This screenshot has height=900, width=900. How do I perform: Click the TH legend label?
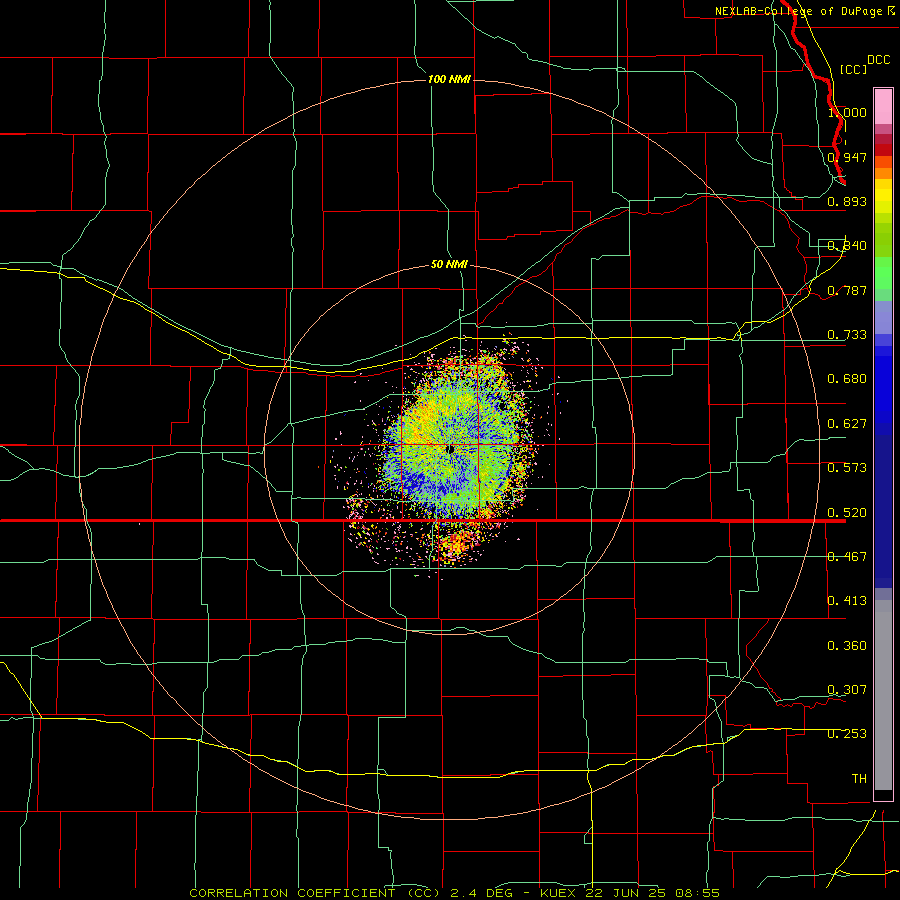coord(859,779)
